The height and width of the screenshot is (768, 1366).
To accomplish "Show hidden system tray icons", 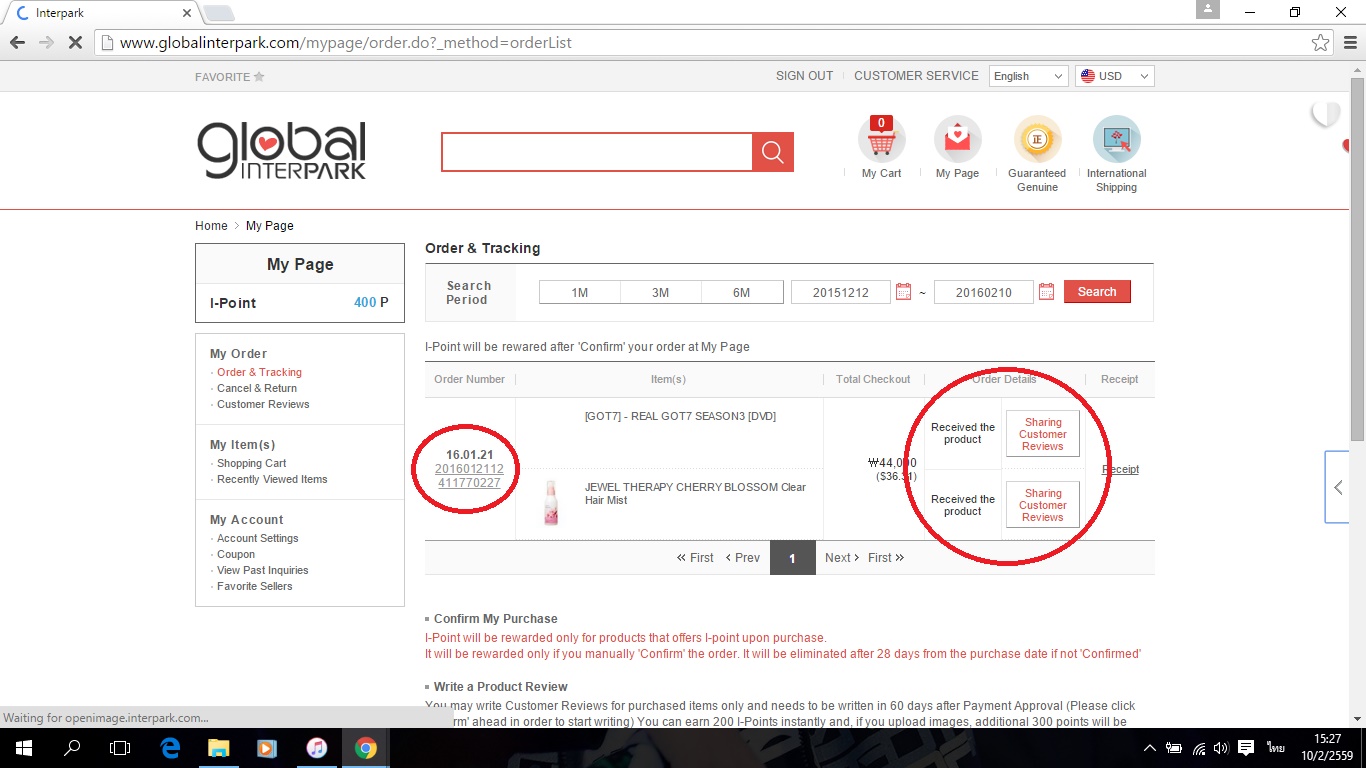I will click(x=1150, y=748).
